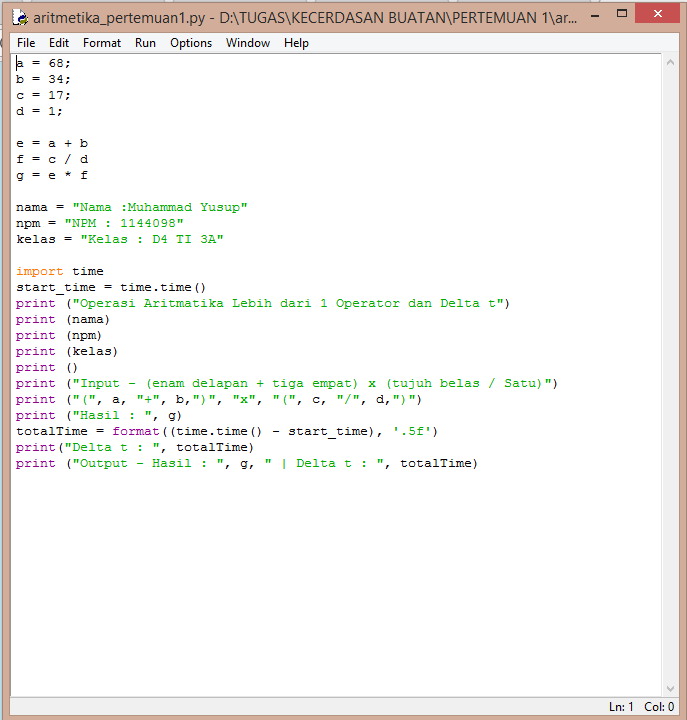Image resolution: width=687 pixels, height=720 pixels.
Task: Place cursor on 'f = c / d'
Action: coord(52,159)
